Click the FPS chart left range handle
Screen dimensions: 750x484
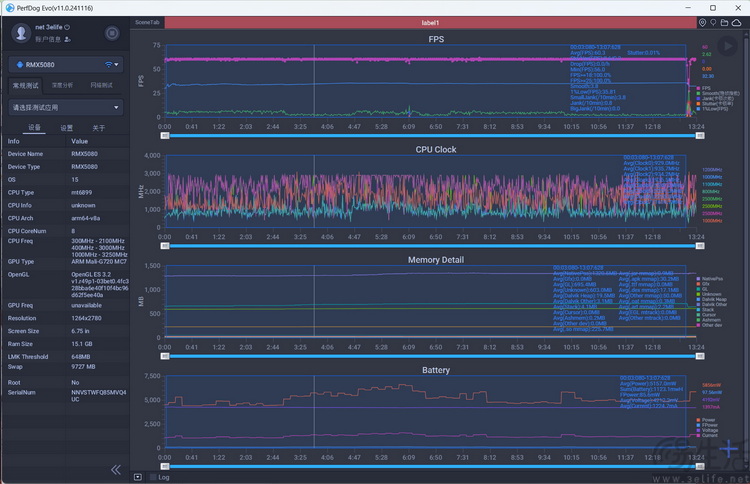(x=165, y=136)
